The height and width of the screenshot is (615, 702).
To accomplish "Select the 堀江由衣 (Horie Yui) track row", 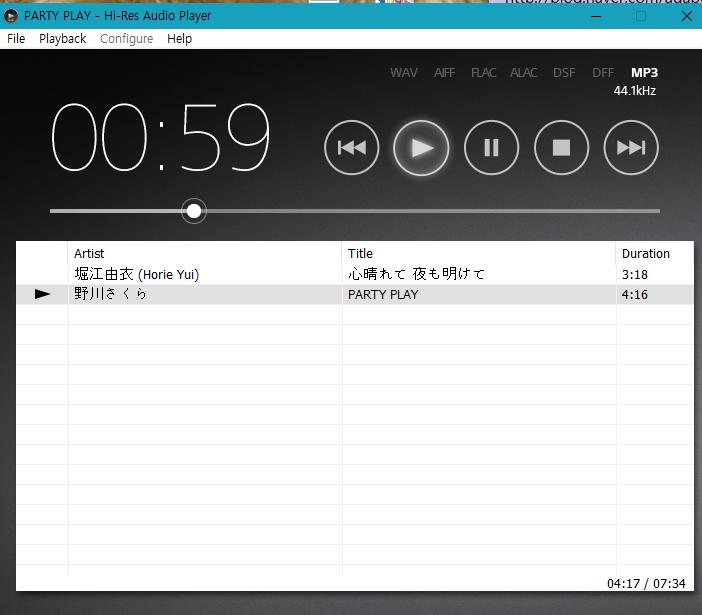I will pyautogui.click(x=136, y=274).
